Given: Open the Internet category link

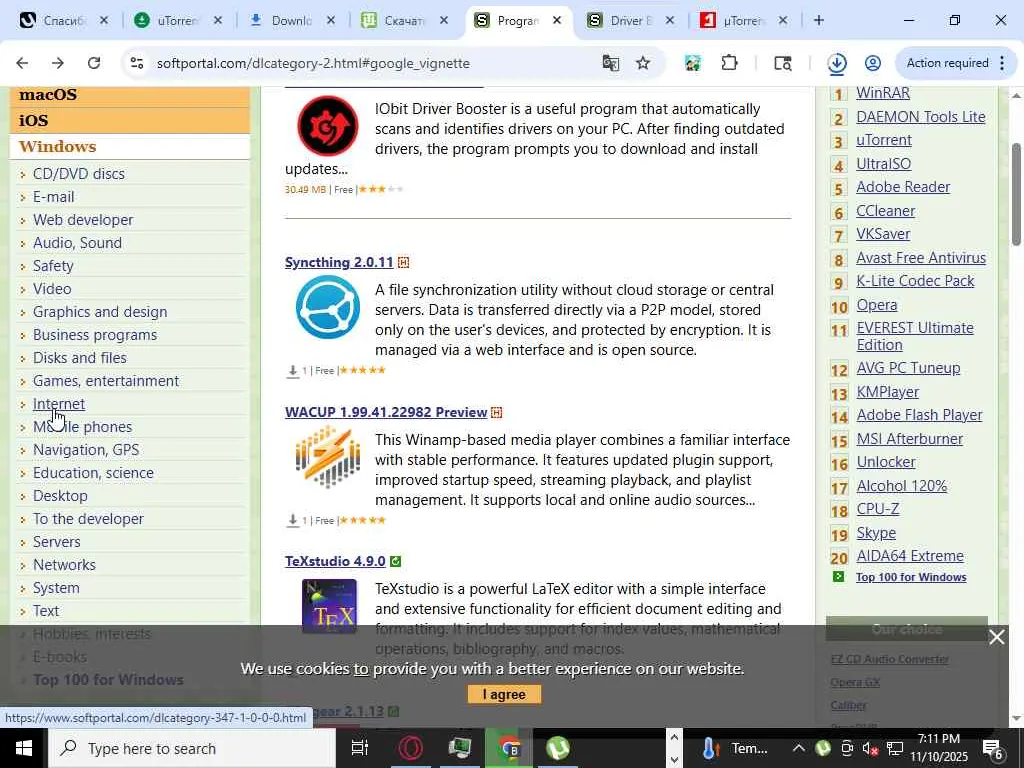Looking at the screenshot, I should coord(59,404).
